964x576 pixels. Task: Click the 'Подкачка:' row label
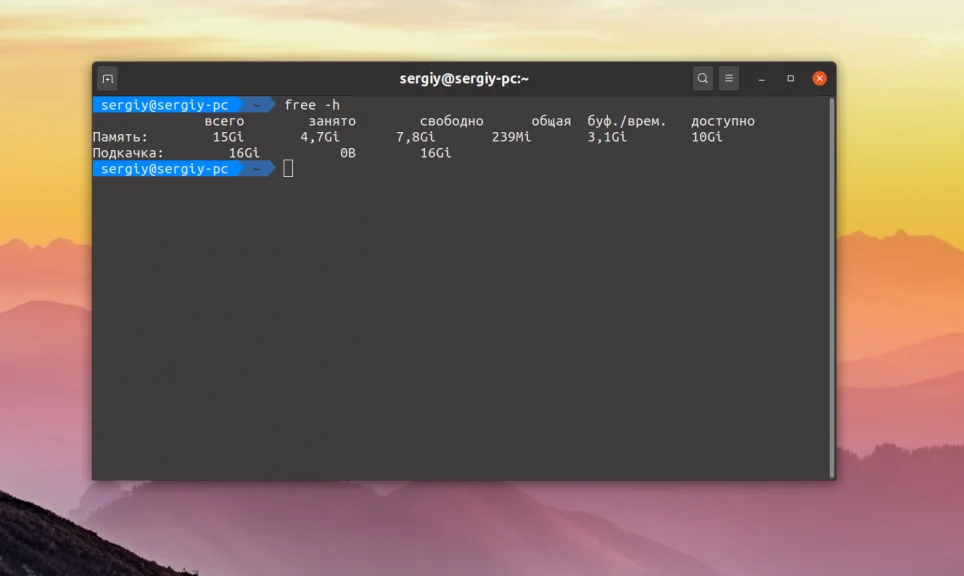coord(128,153)
